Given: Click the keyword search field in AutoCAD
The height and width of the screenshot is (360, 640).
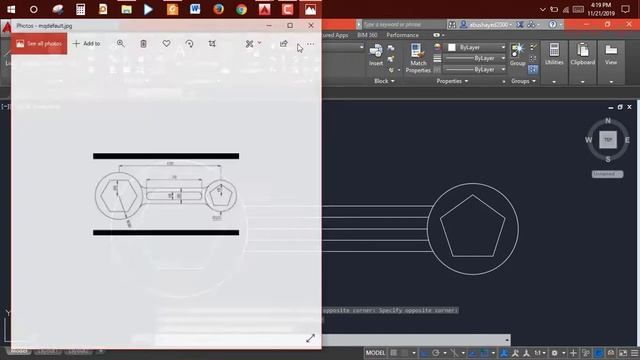Looking at the screenshot, I should click(401, 24).
